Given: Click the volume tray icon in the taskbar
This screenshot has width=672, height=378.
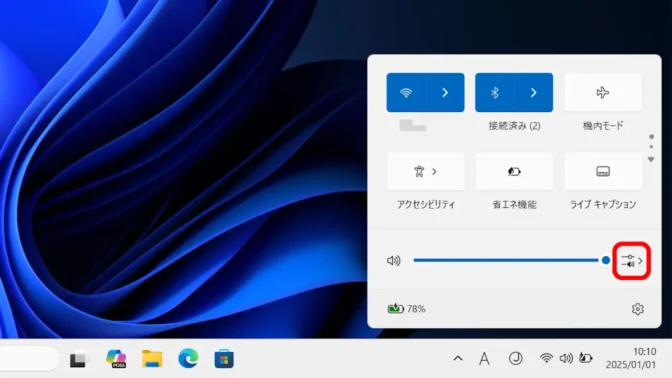Looking at the screenshot, I should coord(566,358).
